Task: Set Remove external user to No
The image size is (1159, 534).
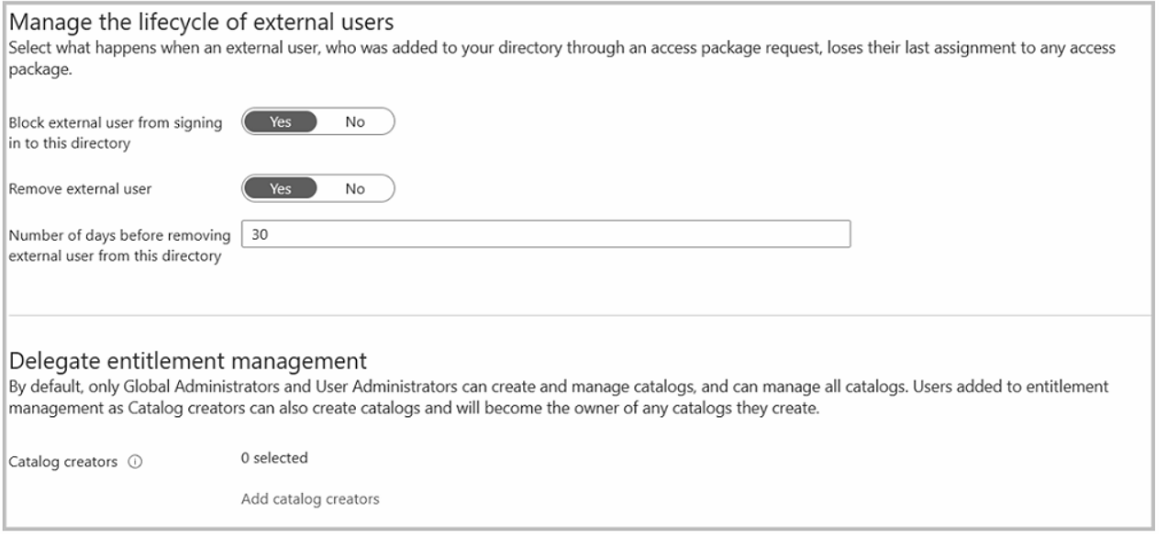Action: [355, 188]
